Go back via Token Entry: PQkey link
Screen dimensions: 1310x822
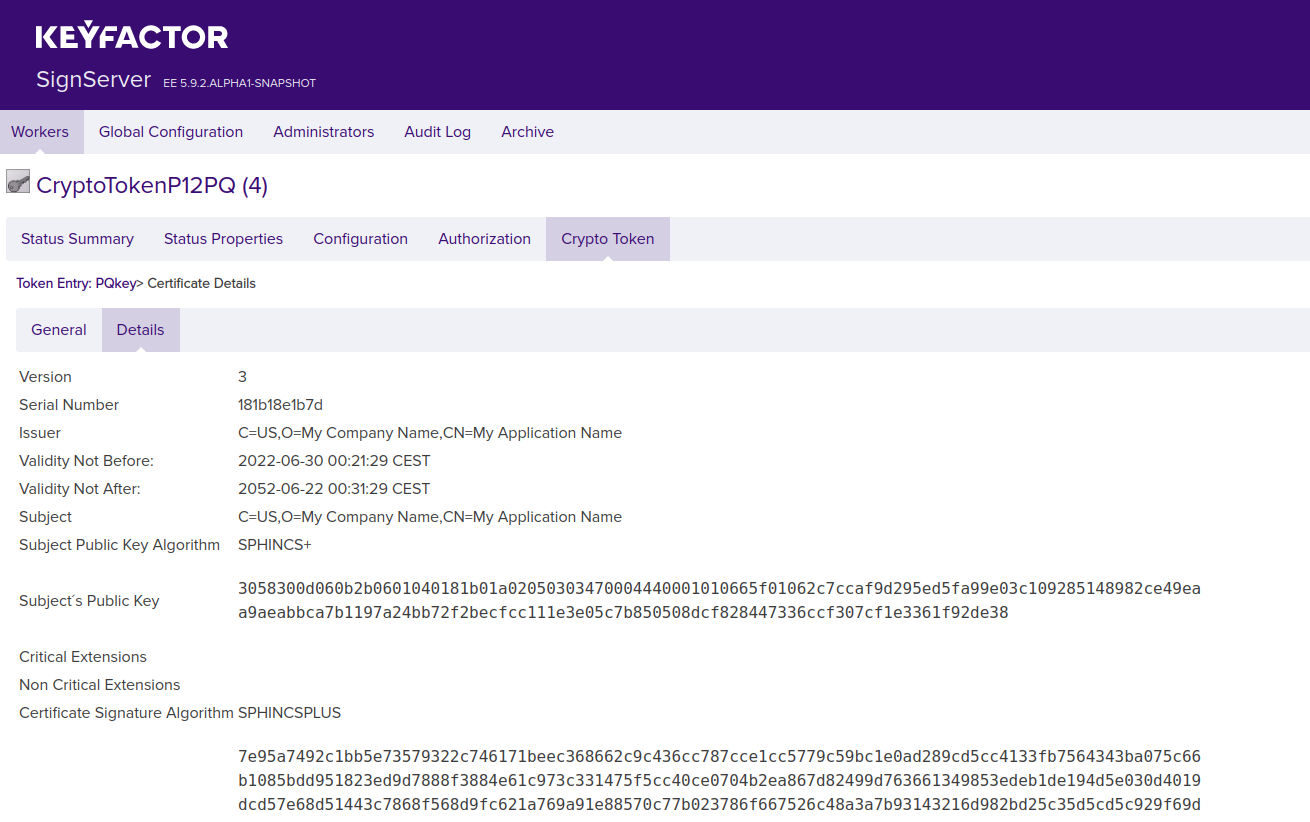click(75, 284)
